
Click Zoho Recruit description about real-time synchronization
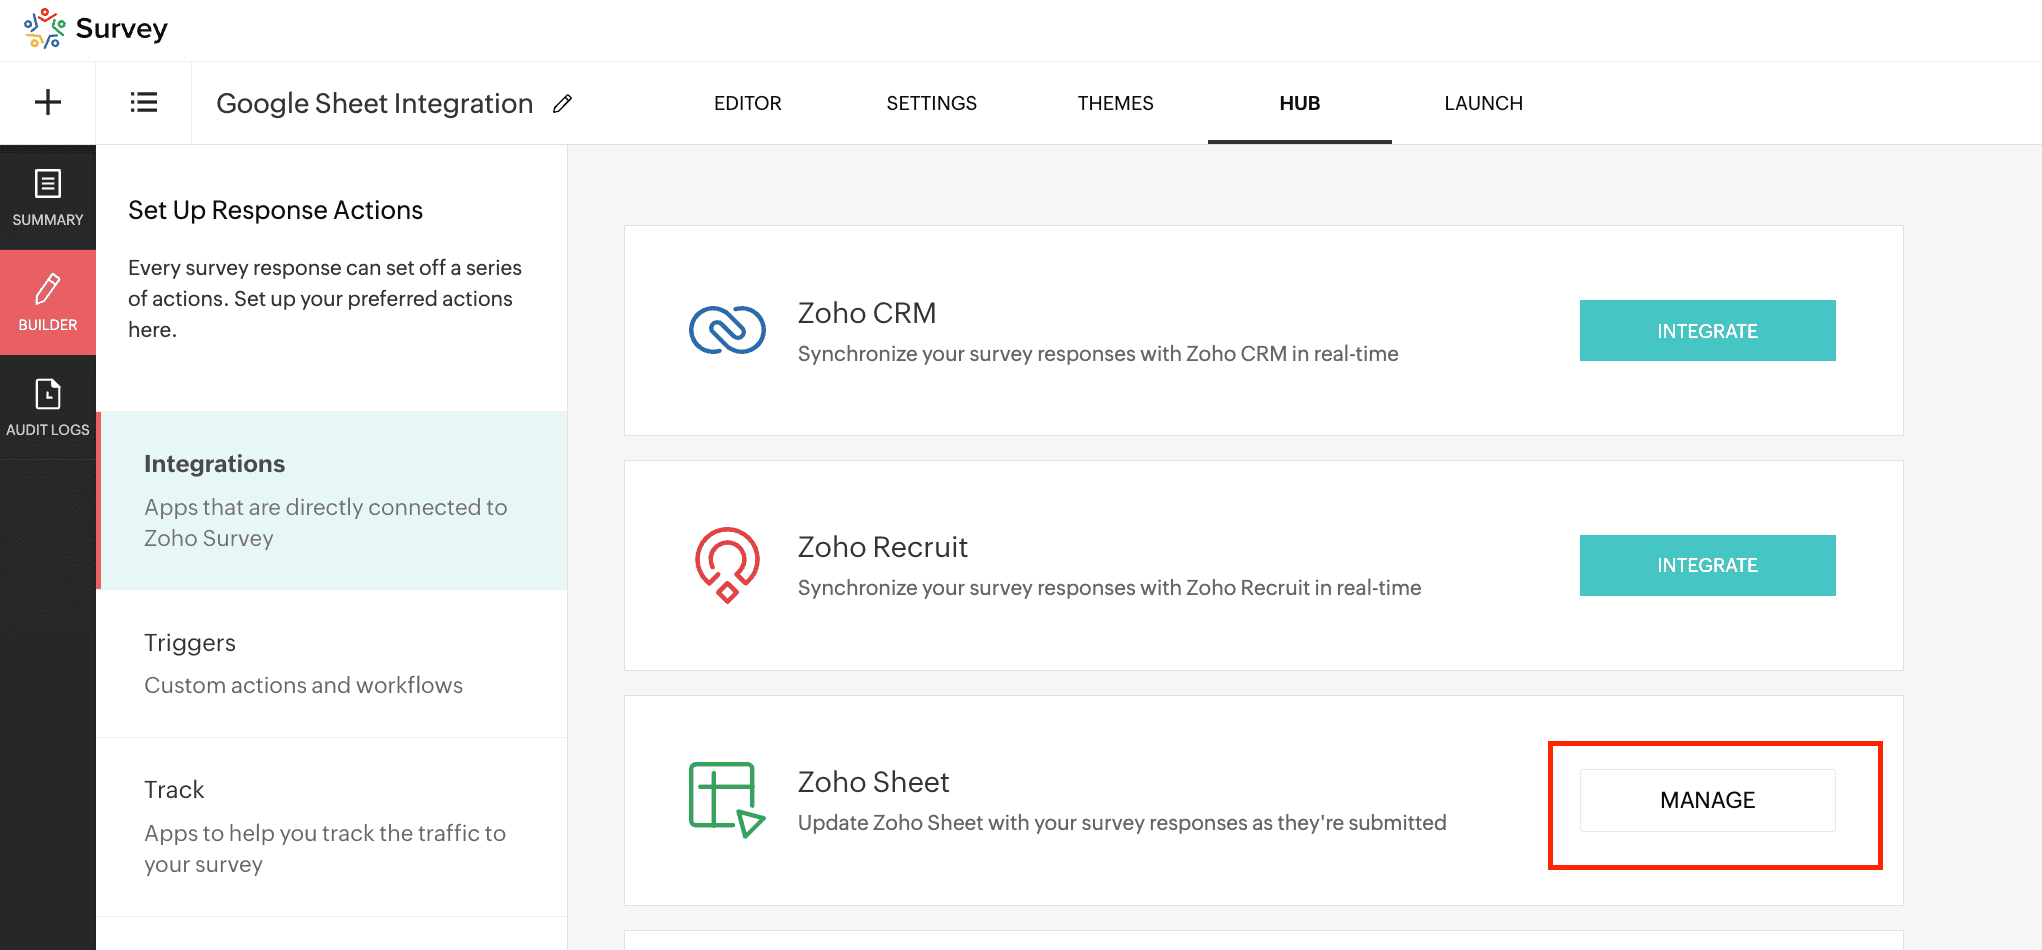click(1110, 588)
